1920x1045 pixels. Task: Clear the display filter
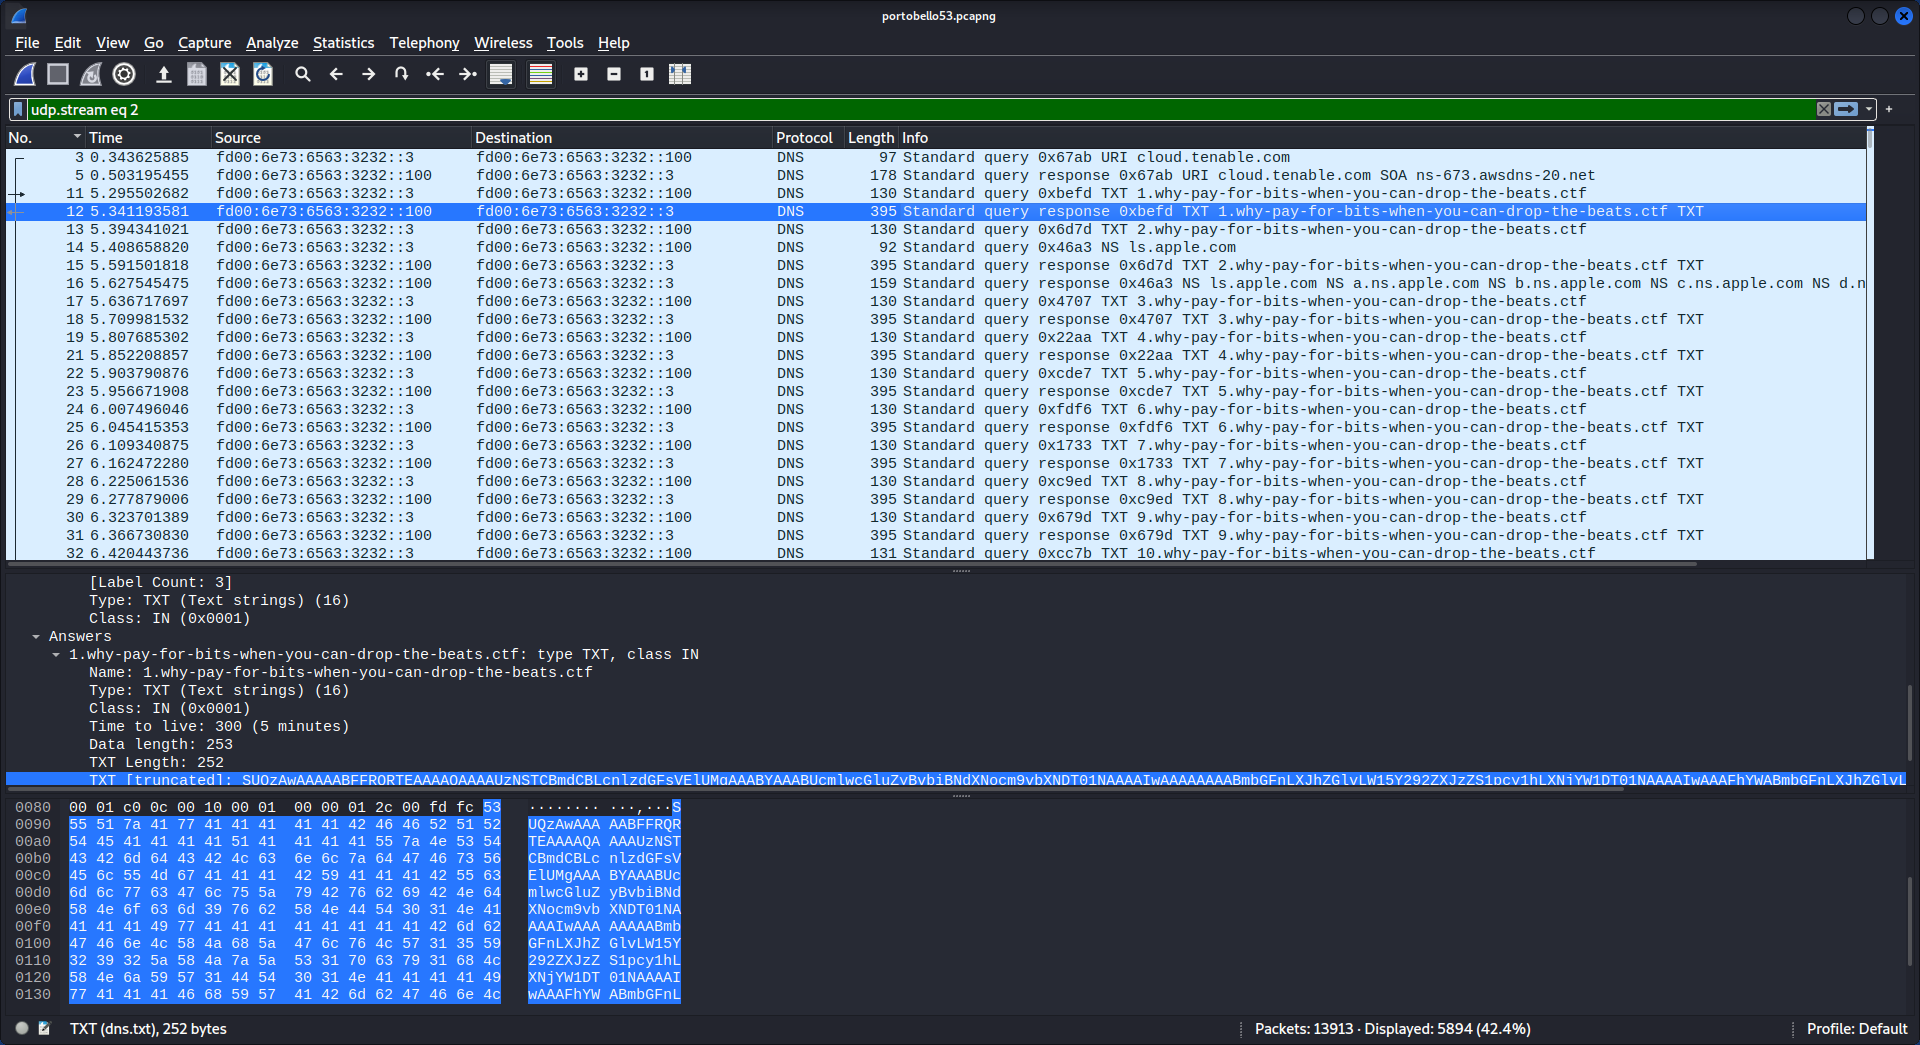(1824, 109)
